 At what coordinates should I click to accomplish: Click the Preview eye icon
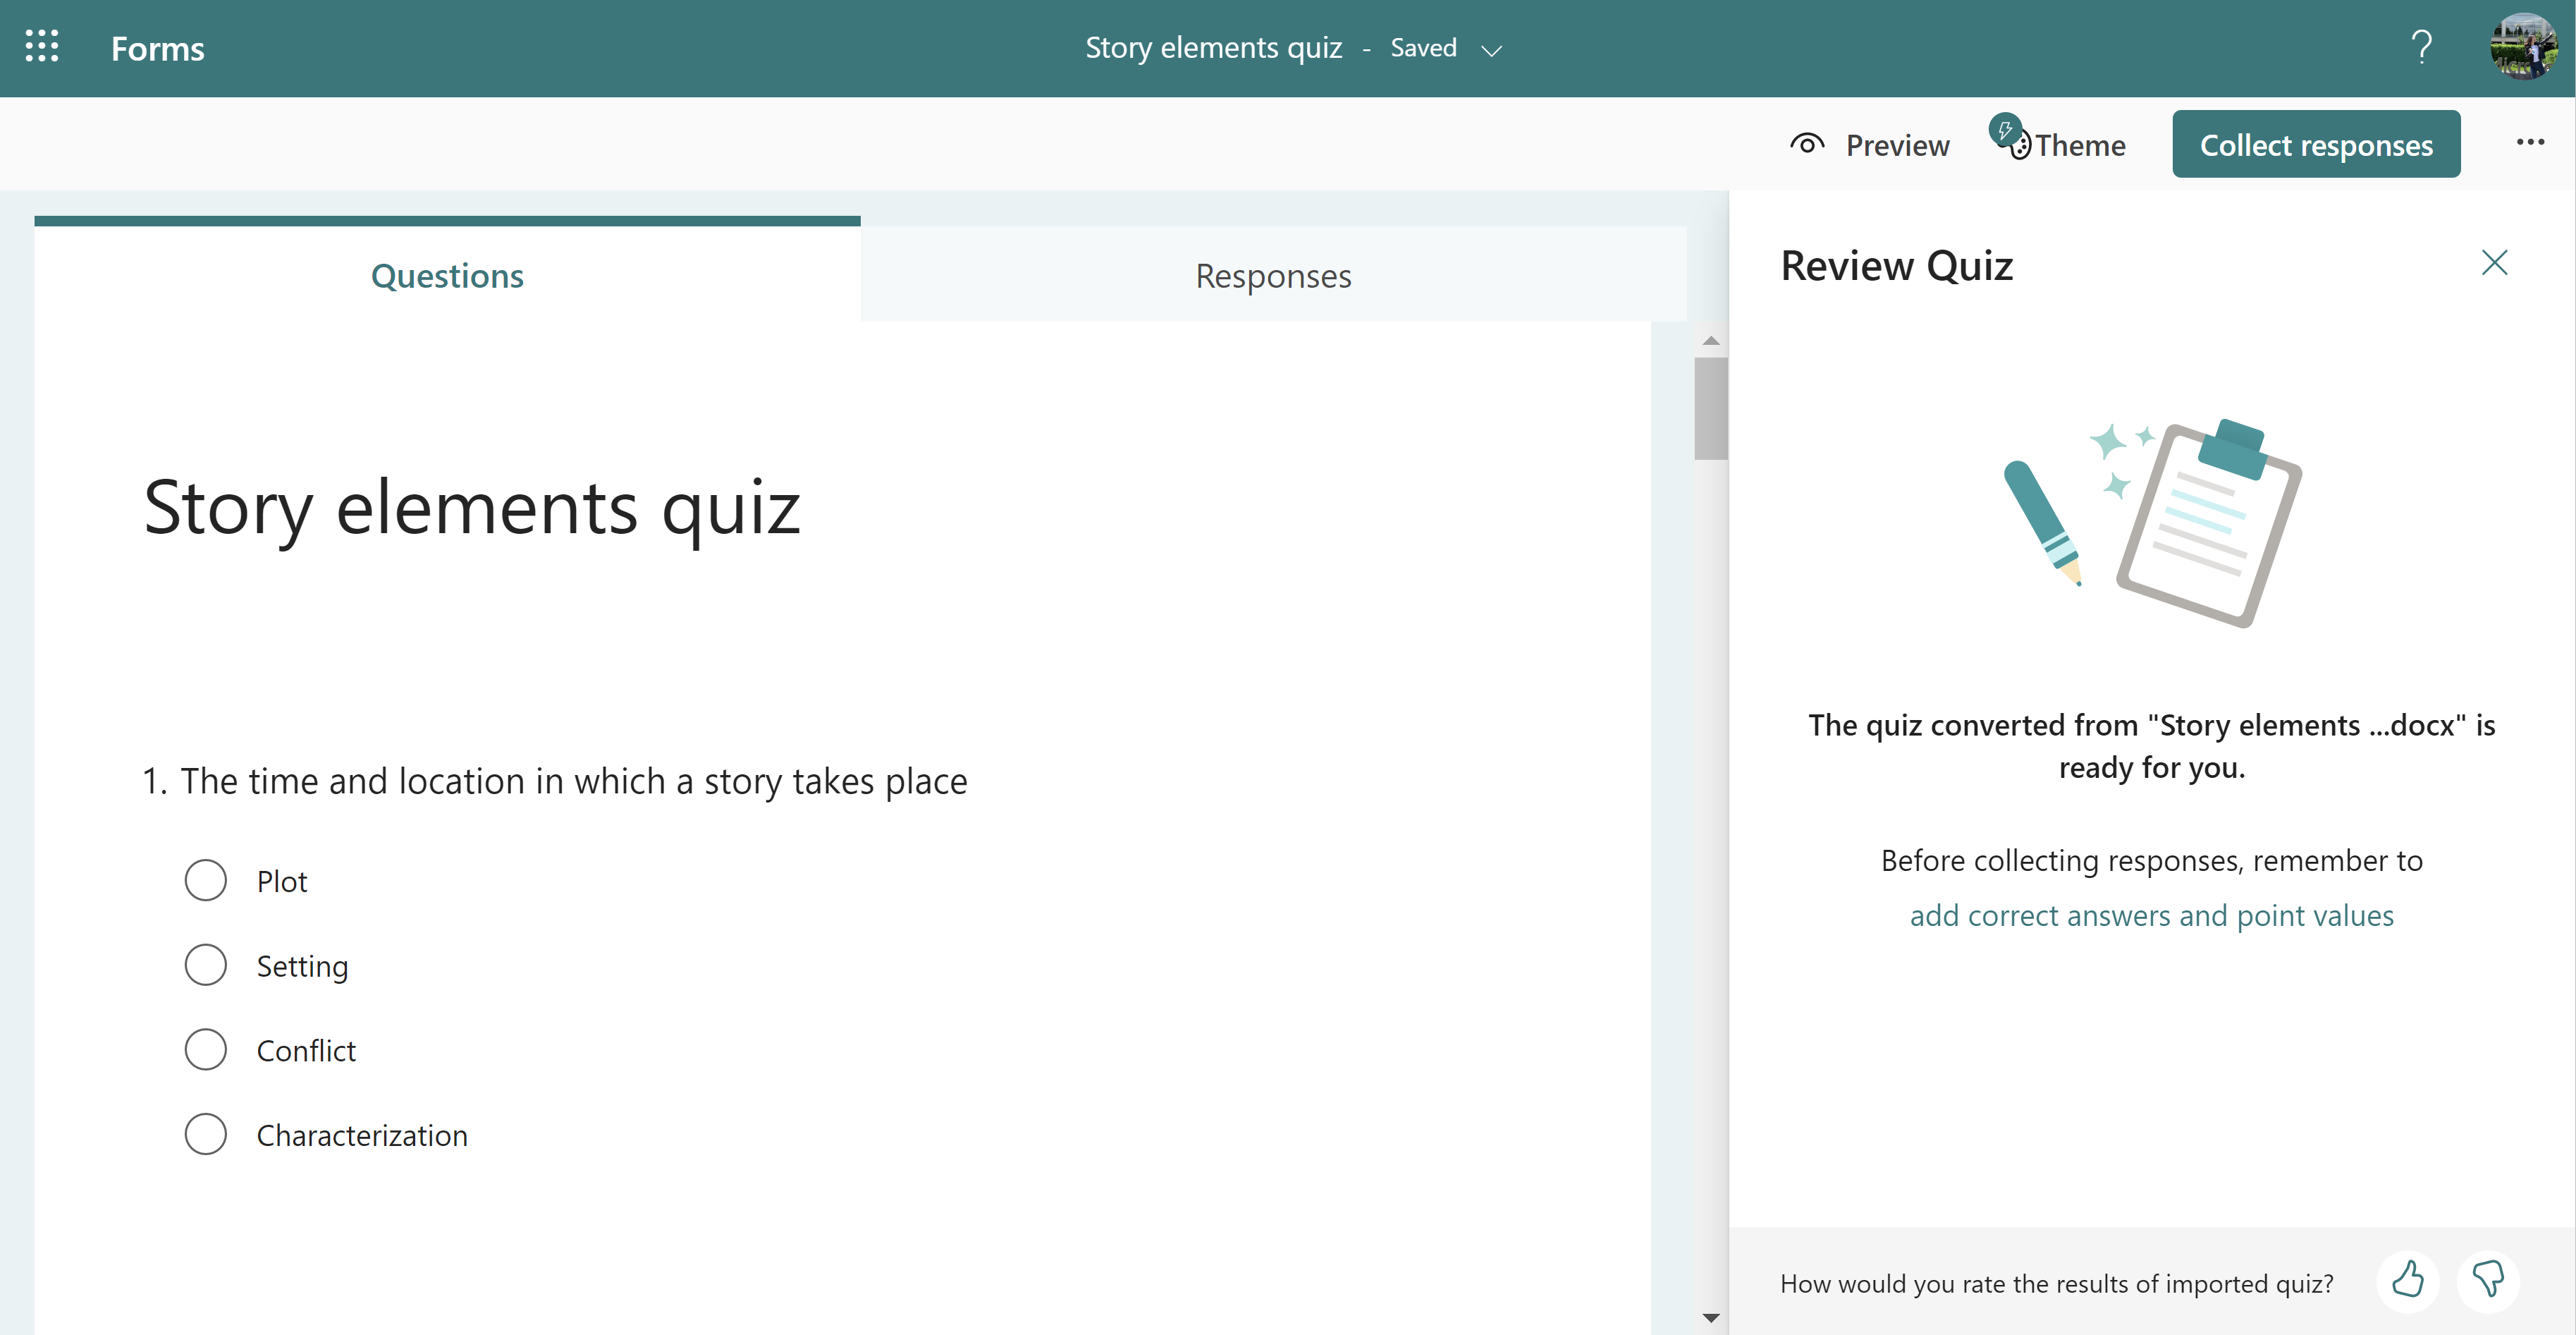point(1806,145)
